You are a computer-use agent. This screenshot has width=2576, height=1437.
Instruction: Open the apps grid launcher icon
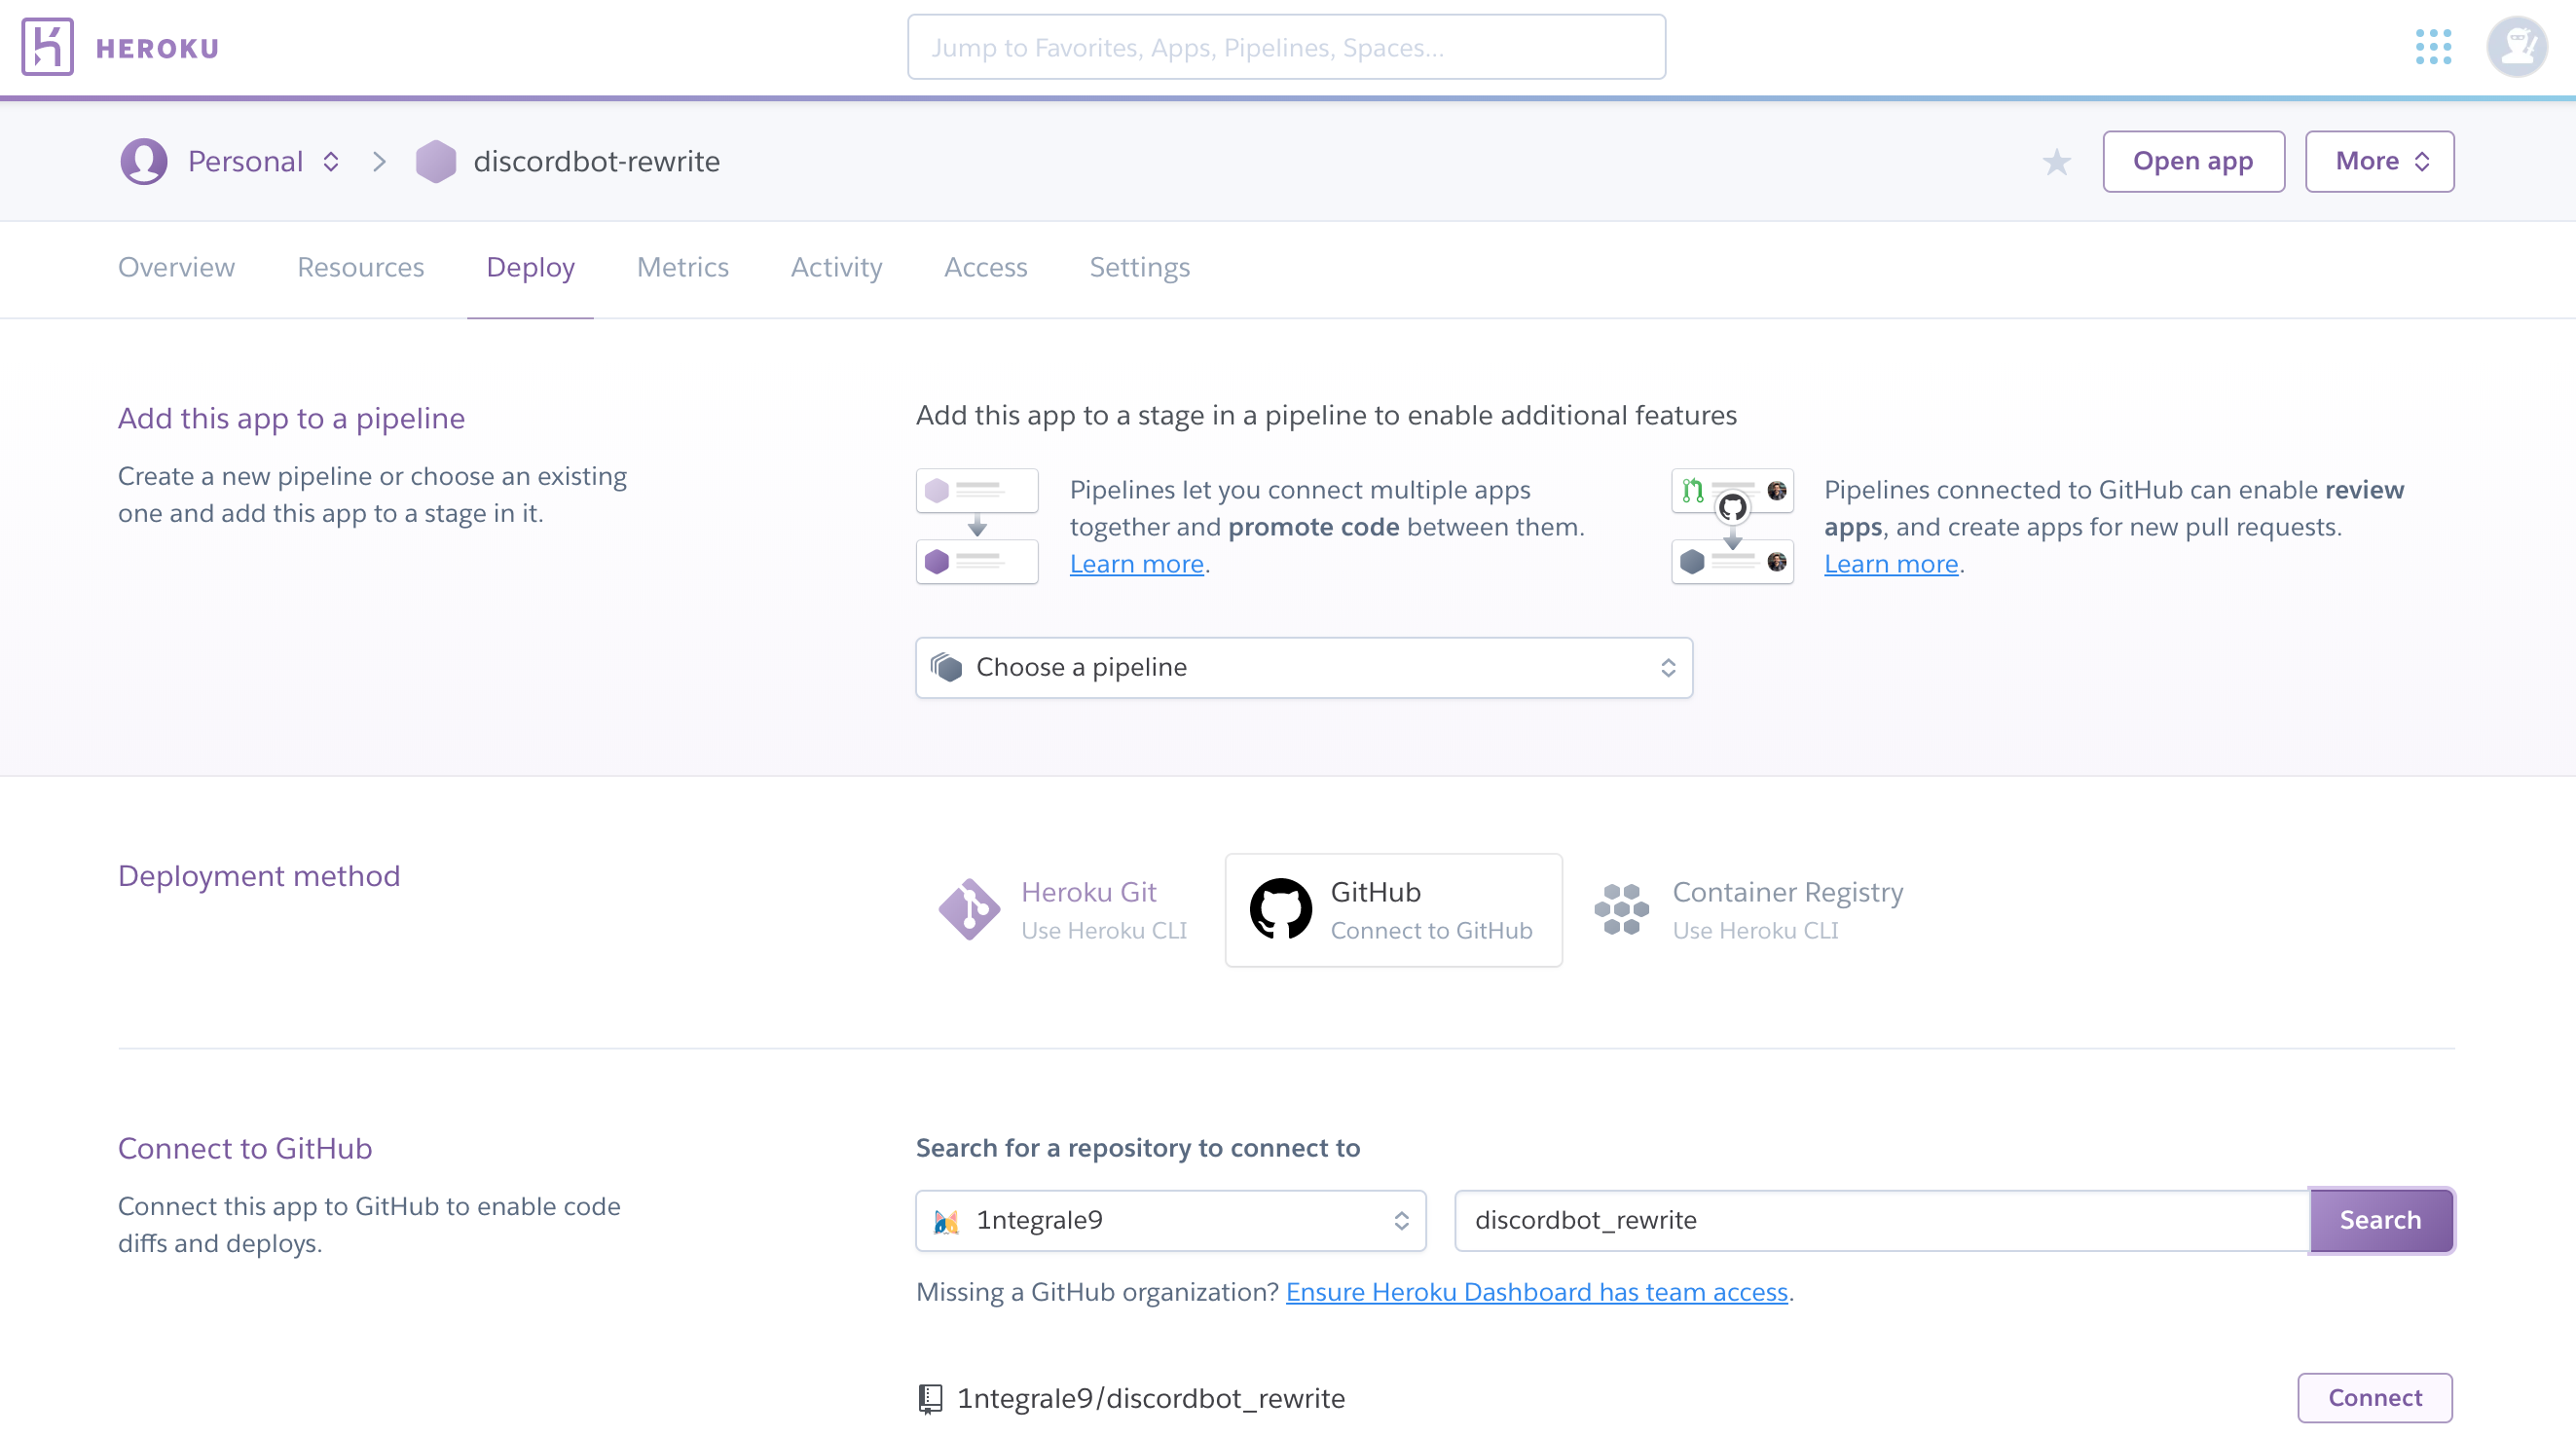click(2433, 47)
